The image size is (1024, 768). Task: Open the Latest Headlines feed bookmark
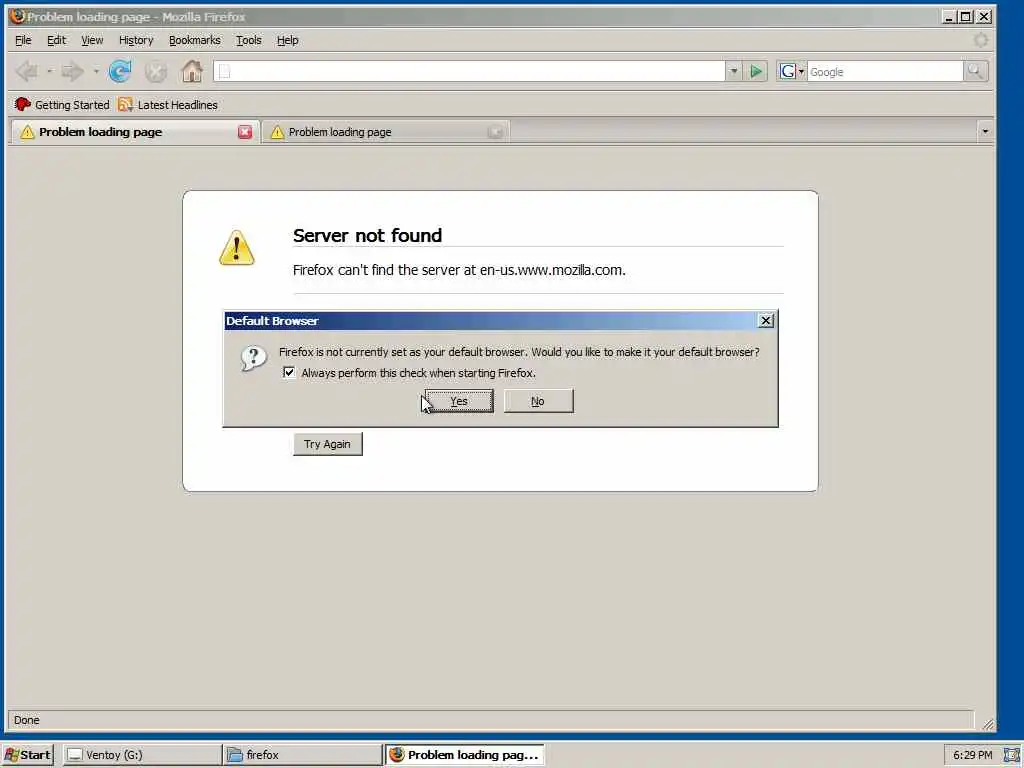(x=168, y=104)
